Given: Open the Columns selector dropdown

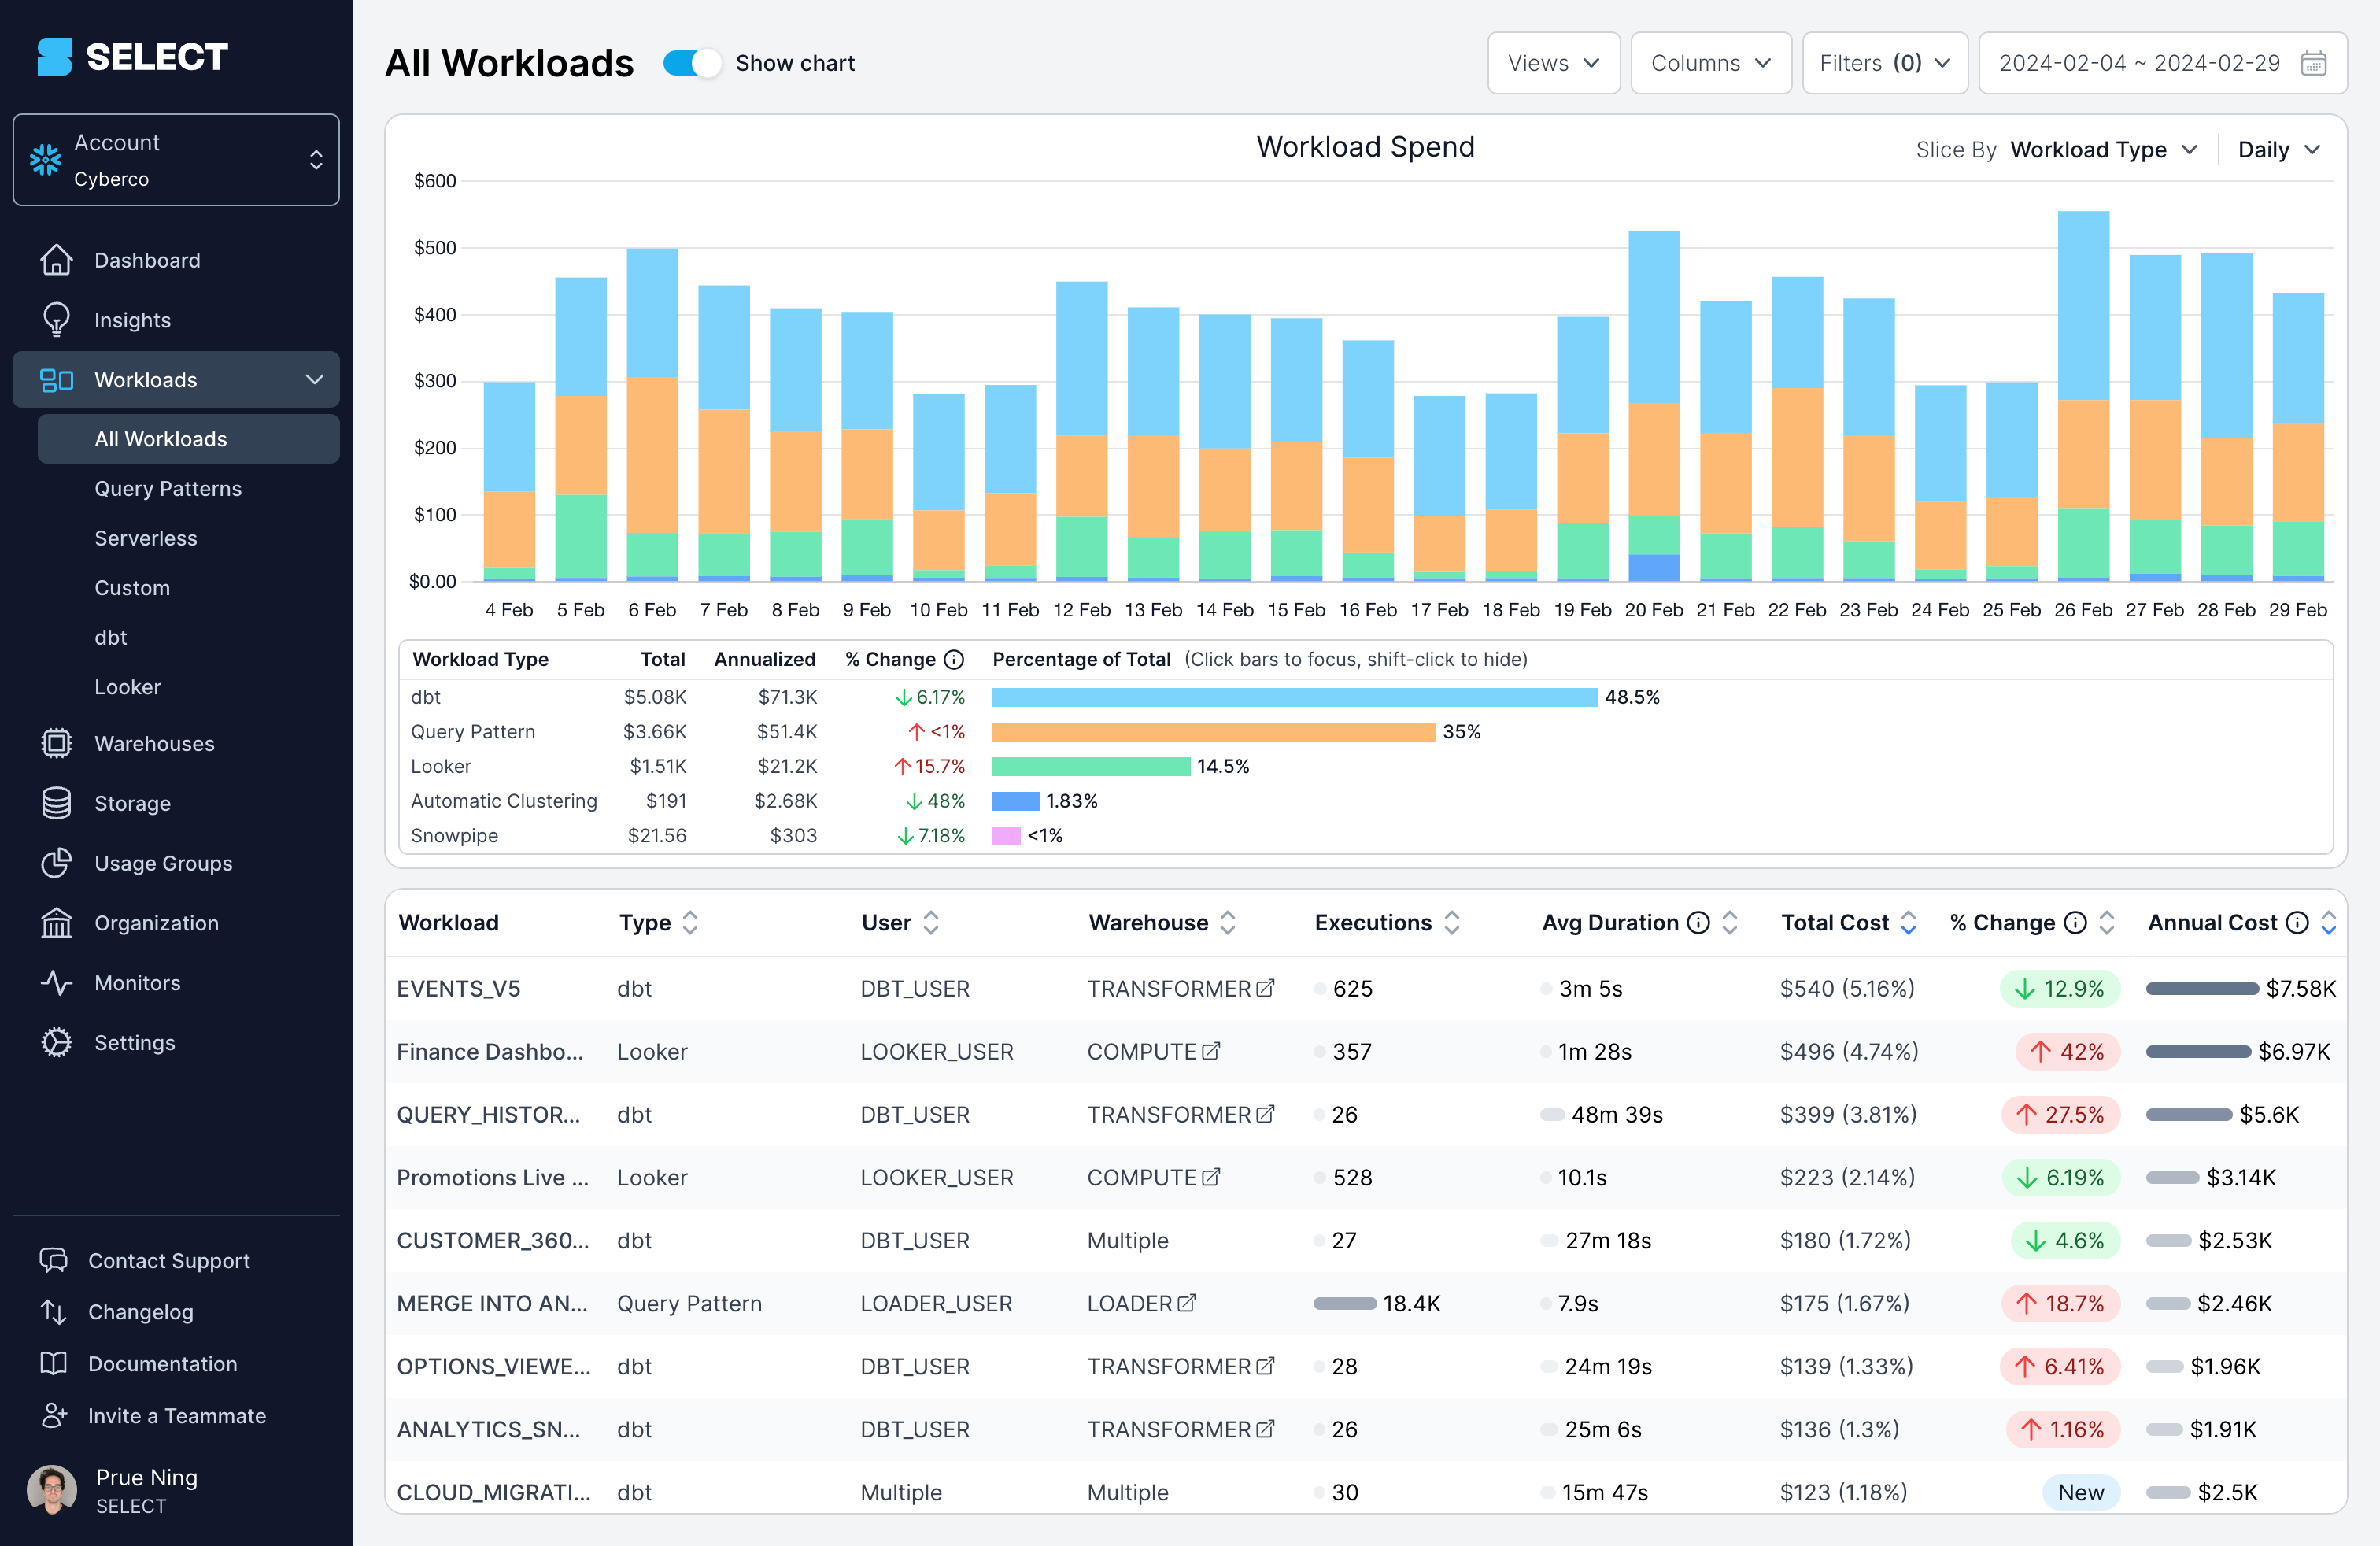Looking at the screenshot, I should point(1709,62).
